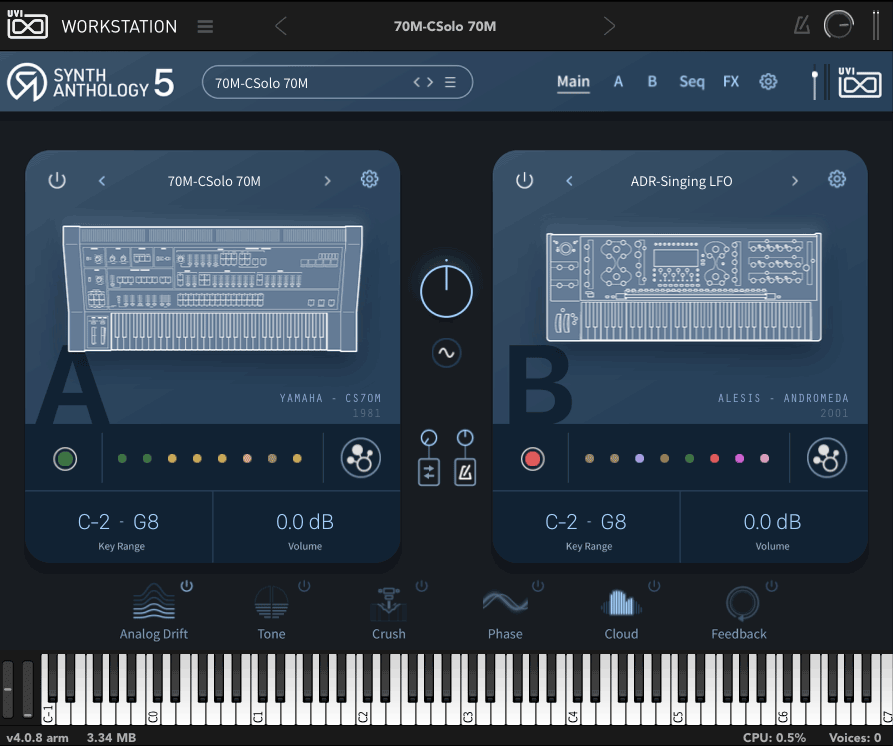
Task: Select next sound for layer A
Action: click(327, 181)
